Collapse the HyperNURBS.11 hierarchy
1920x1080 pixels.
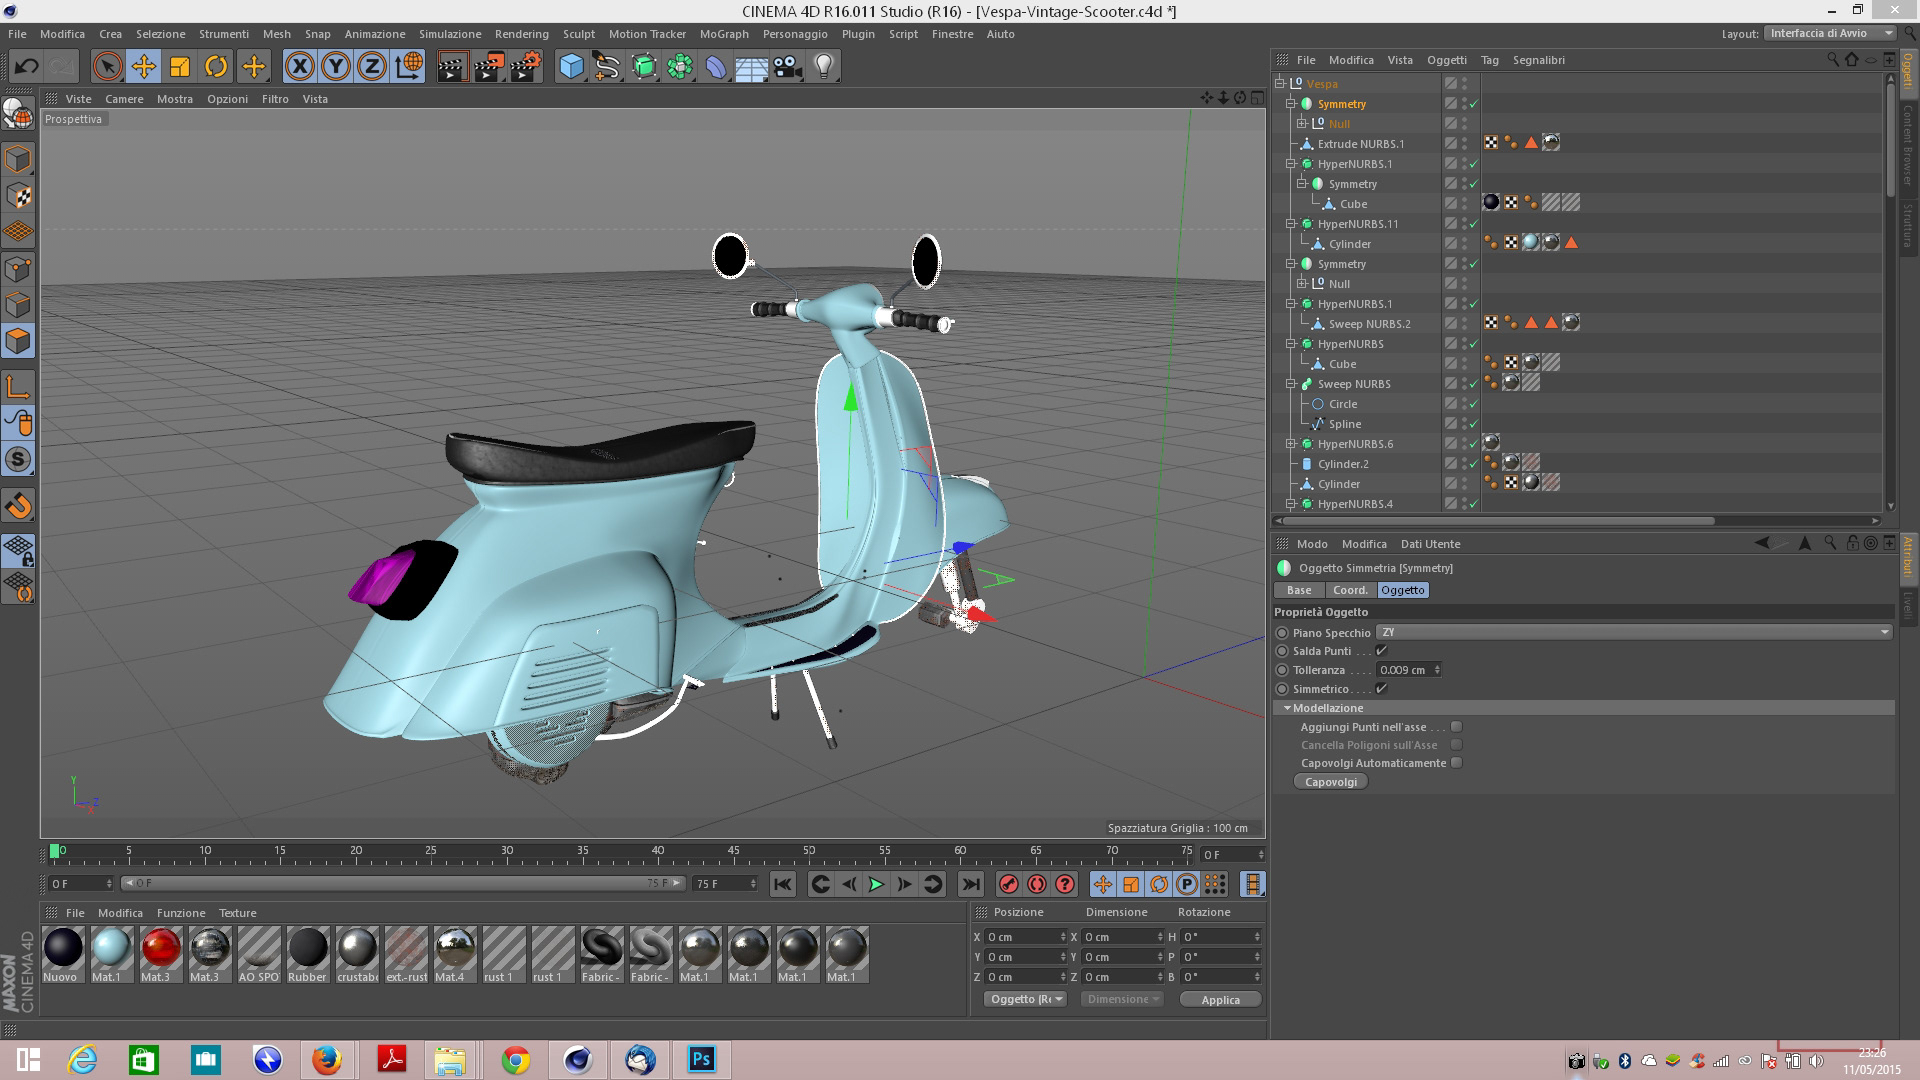pos(1291,224)
